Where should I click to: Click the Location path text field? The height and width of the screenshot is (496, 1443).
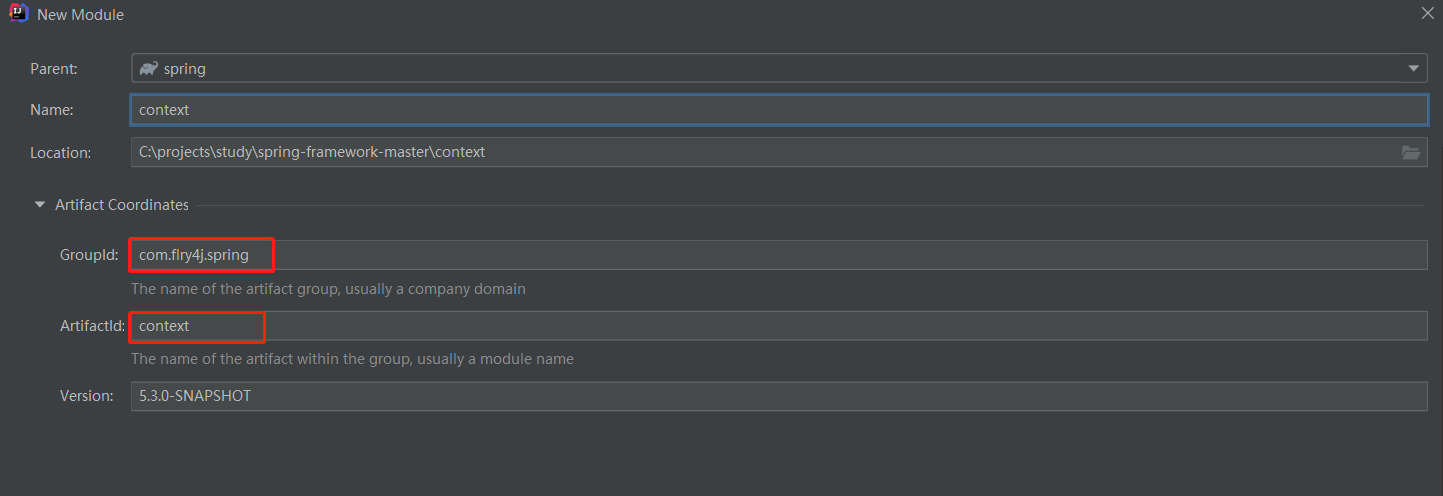(x=779, y=152)
